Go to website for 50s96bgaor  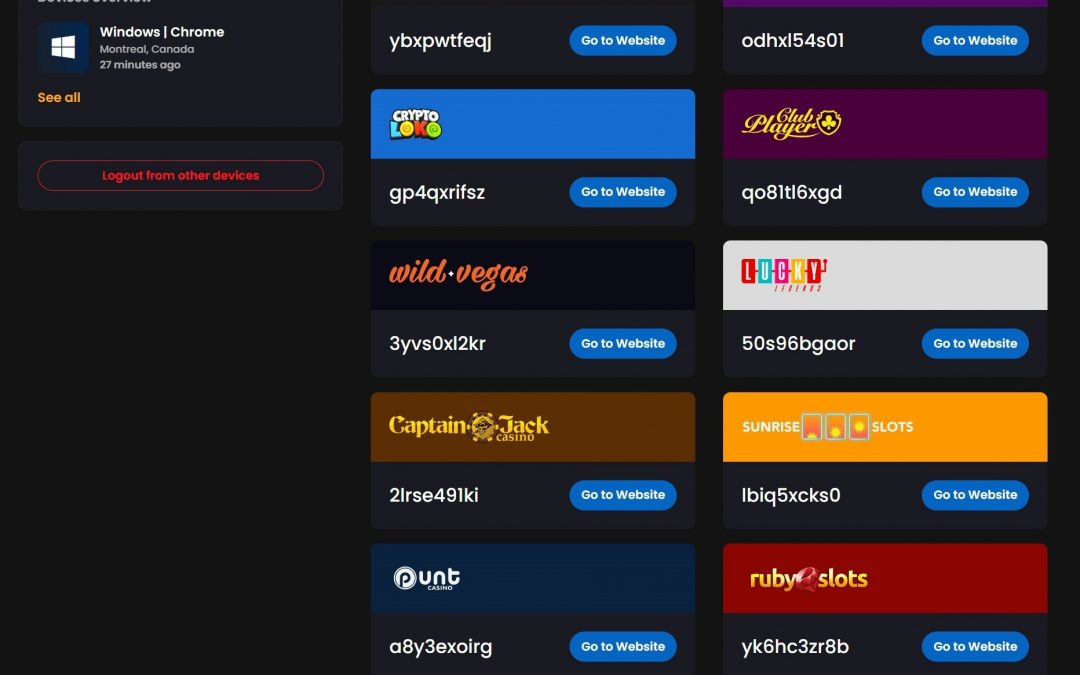pos(975,344)
